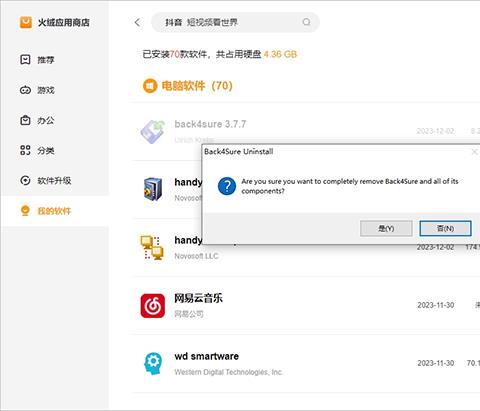Click the grid icon beside 分类
Screen dimensions: 480x411
(25, 150)
